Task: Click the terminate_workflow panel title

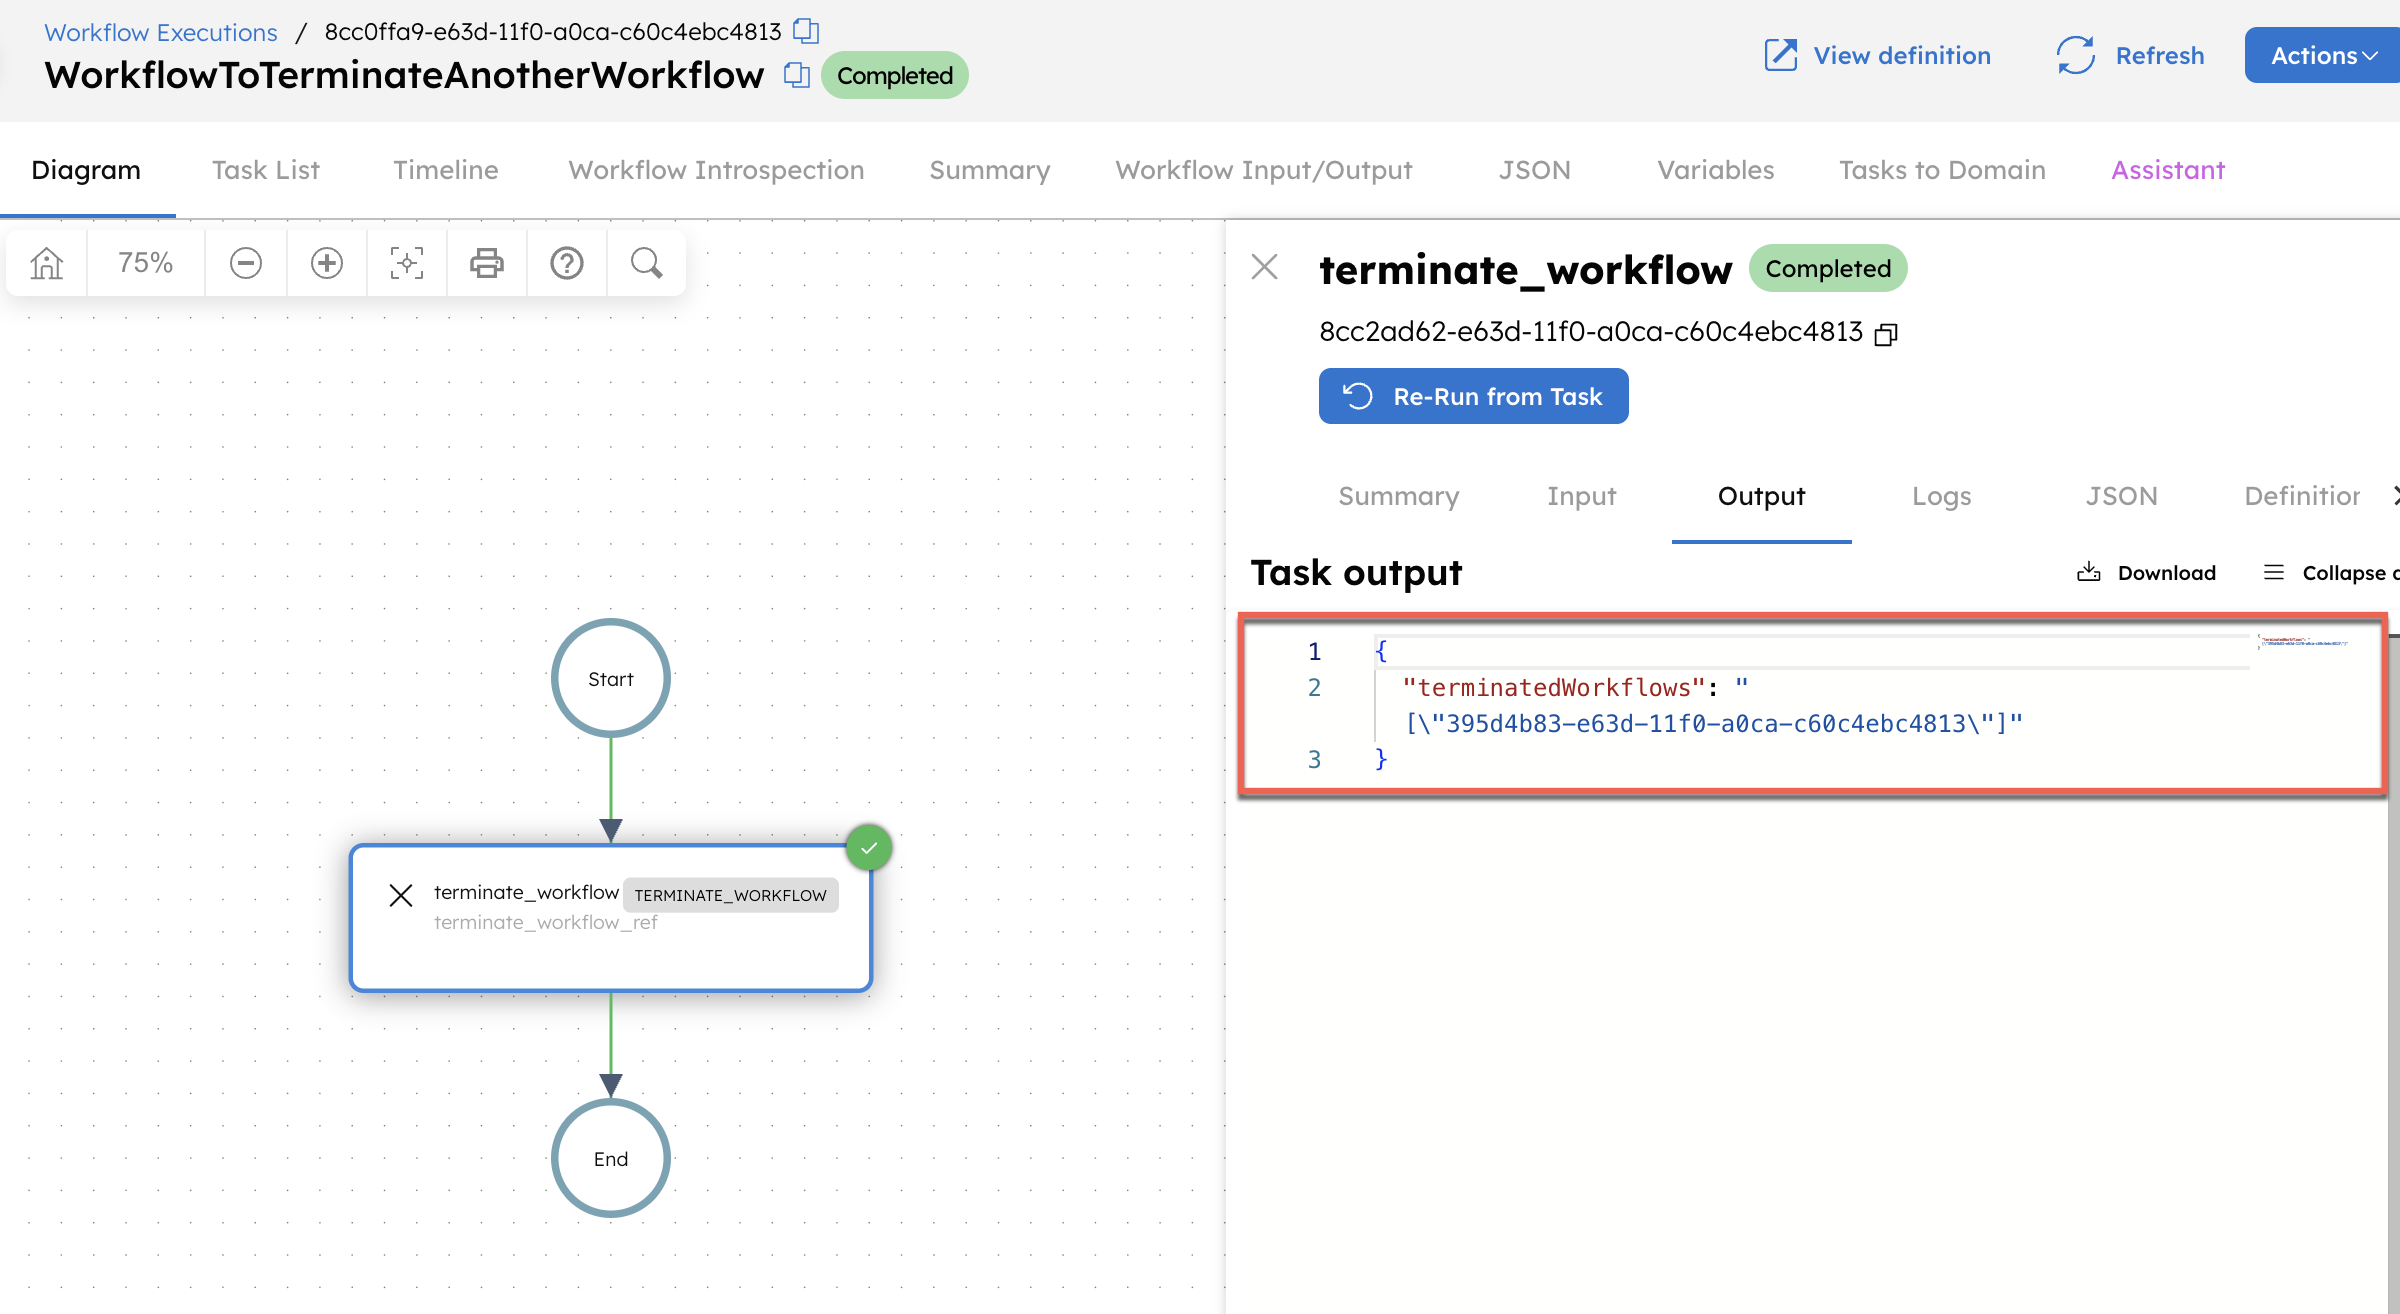Action: pos(1526,269)
